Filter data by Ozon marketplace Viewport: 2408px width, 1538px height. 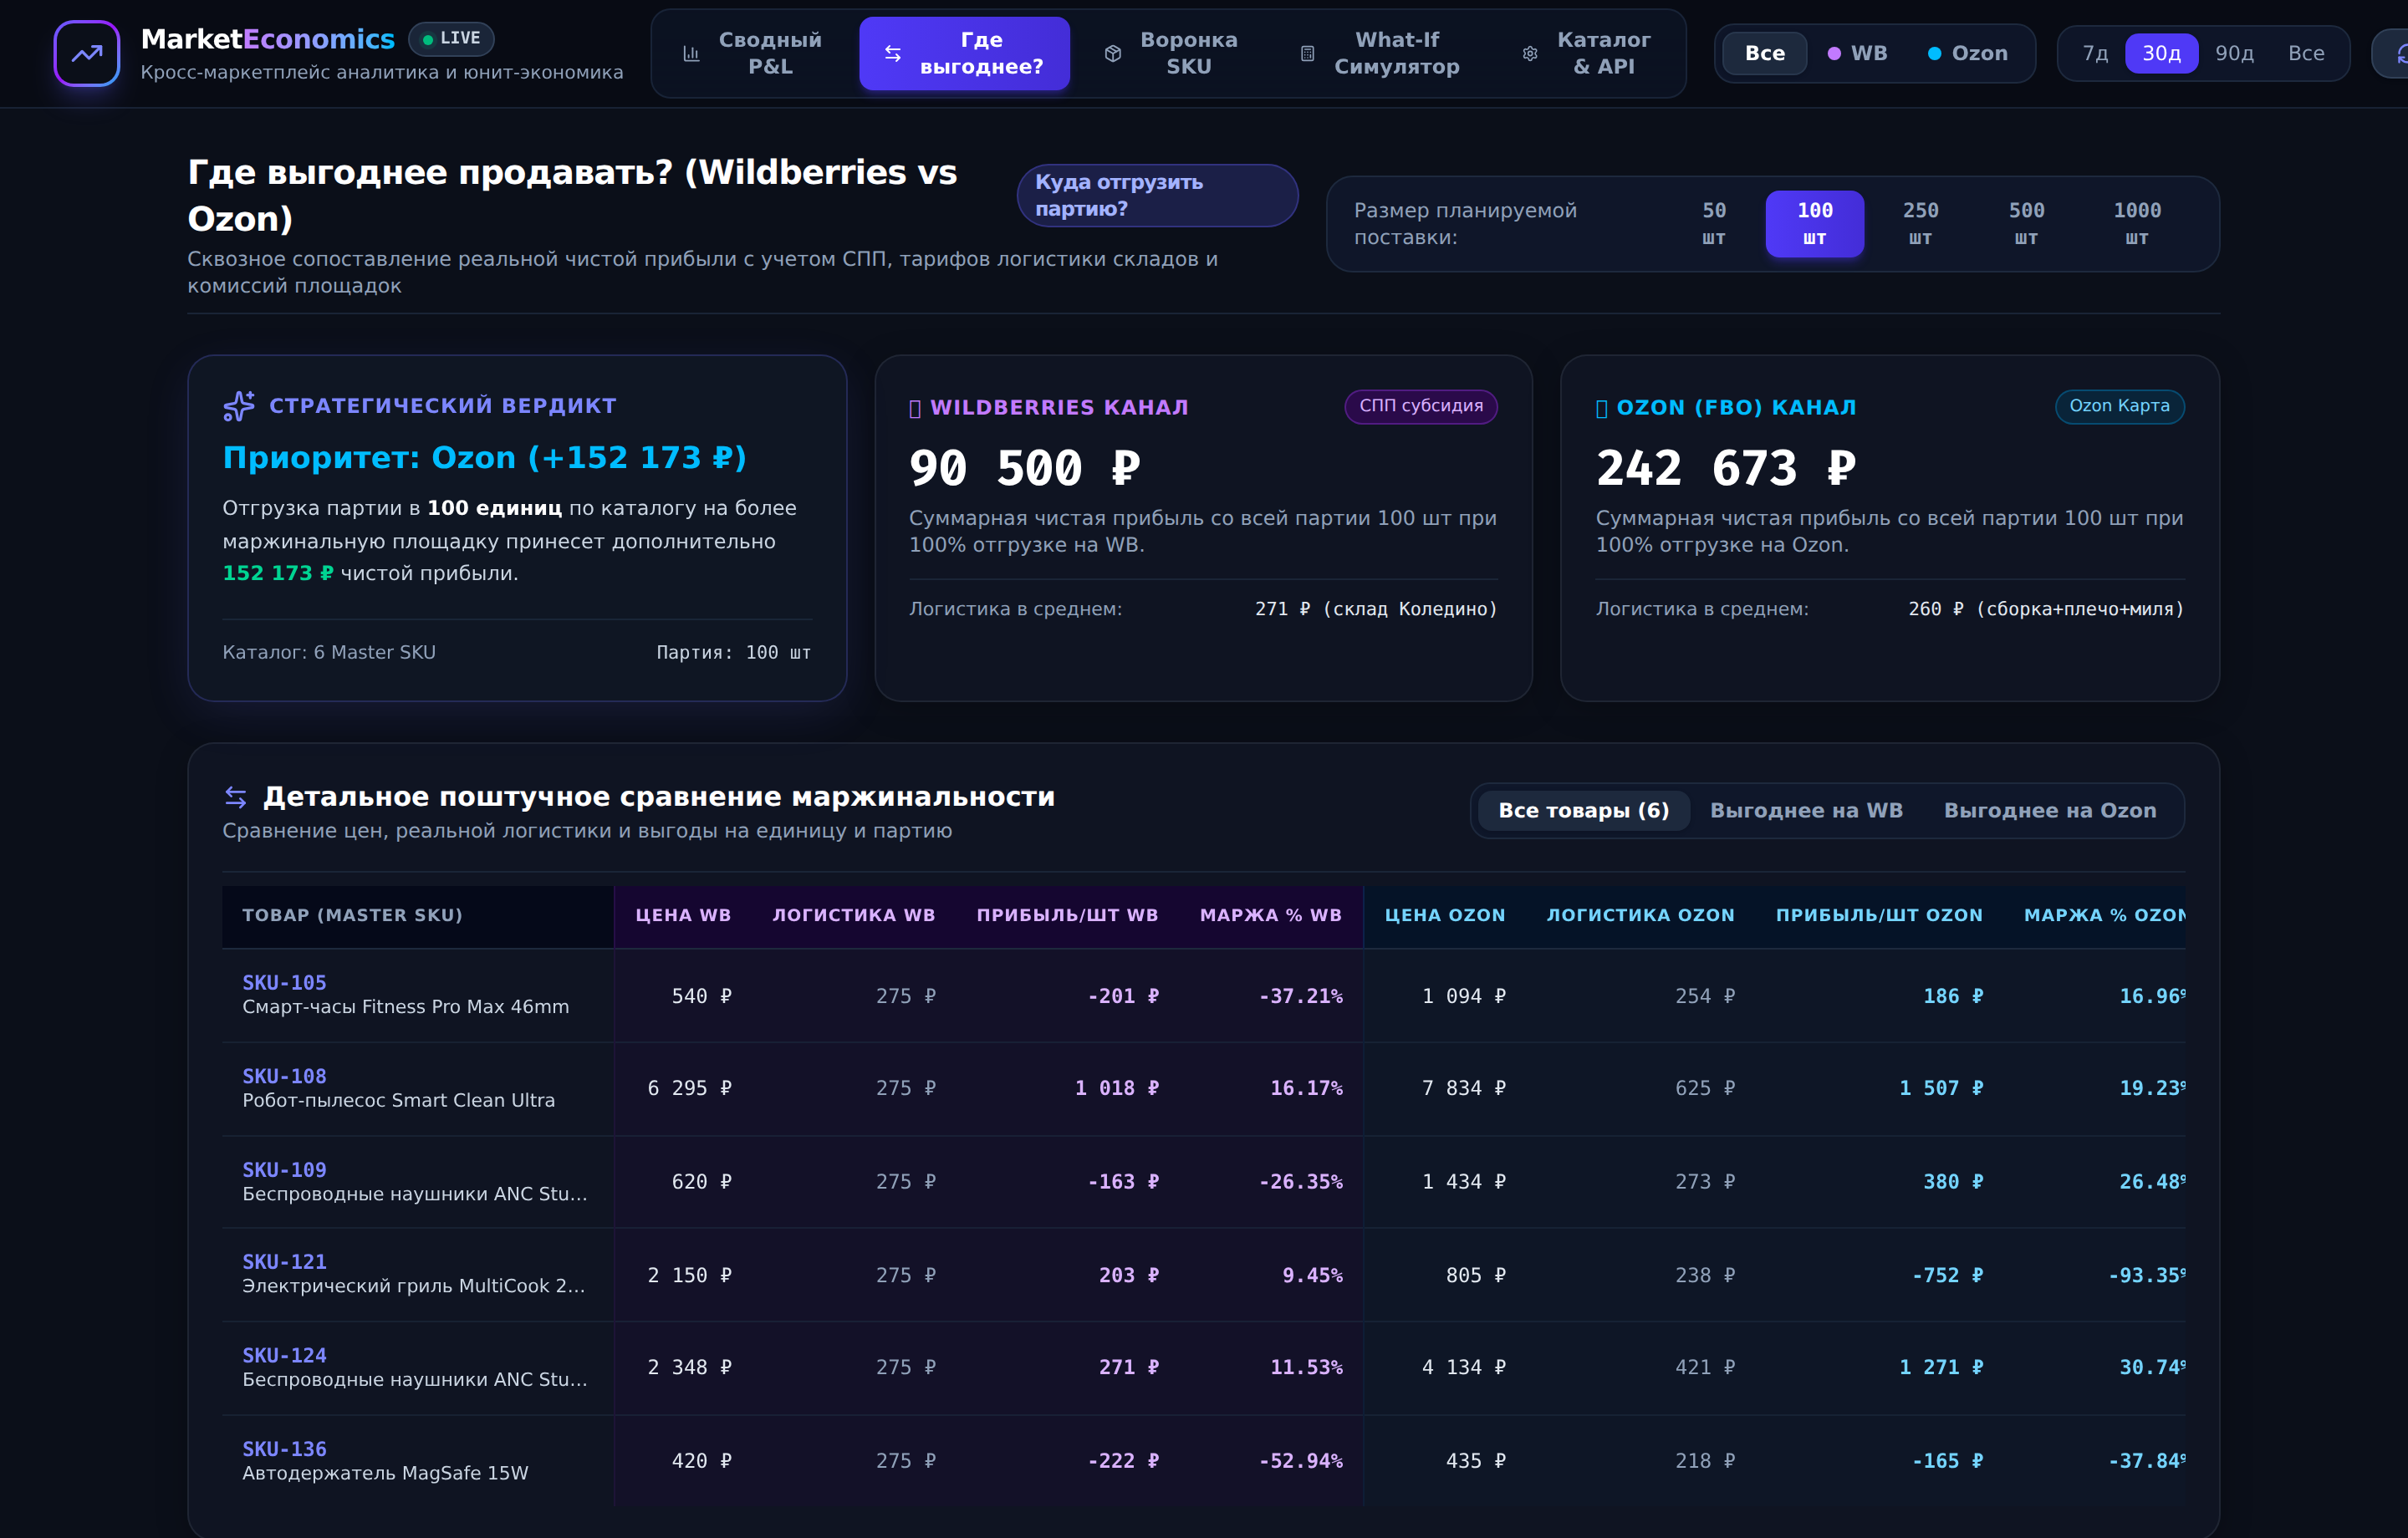1968,53
